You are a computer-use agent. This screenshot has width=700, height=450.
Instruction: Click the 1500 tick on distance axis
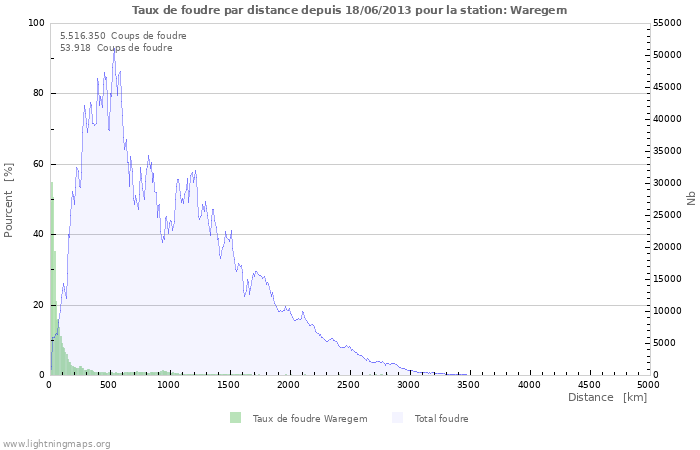228,384
